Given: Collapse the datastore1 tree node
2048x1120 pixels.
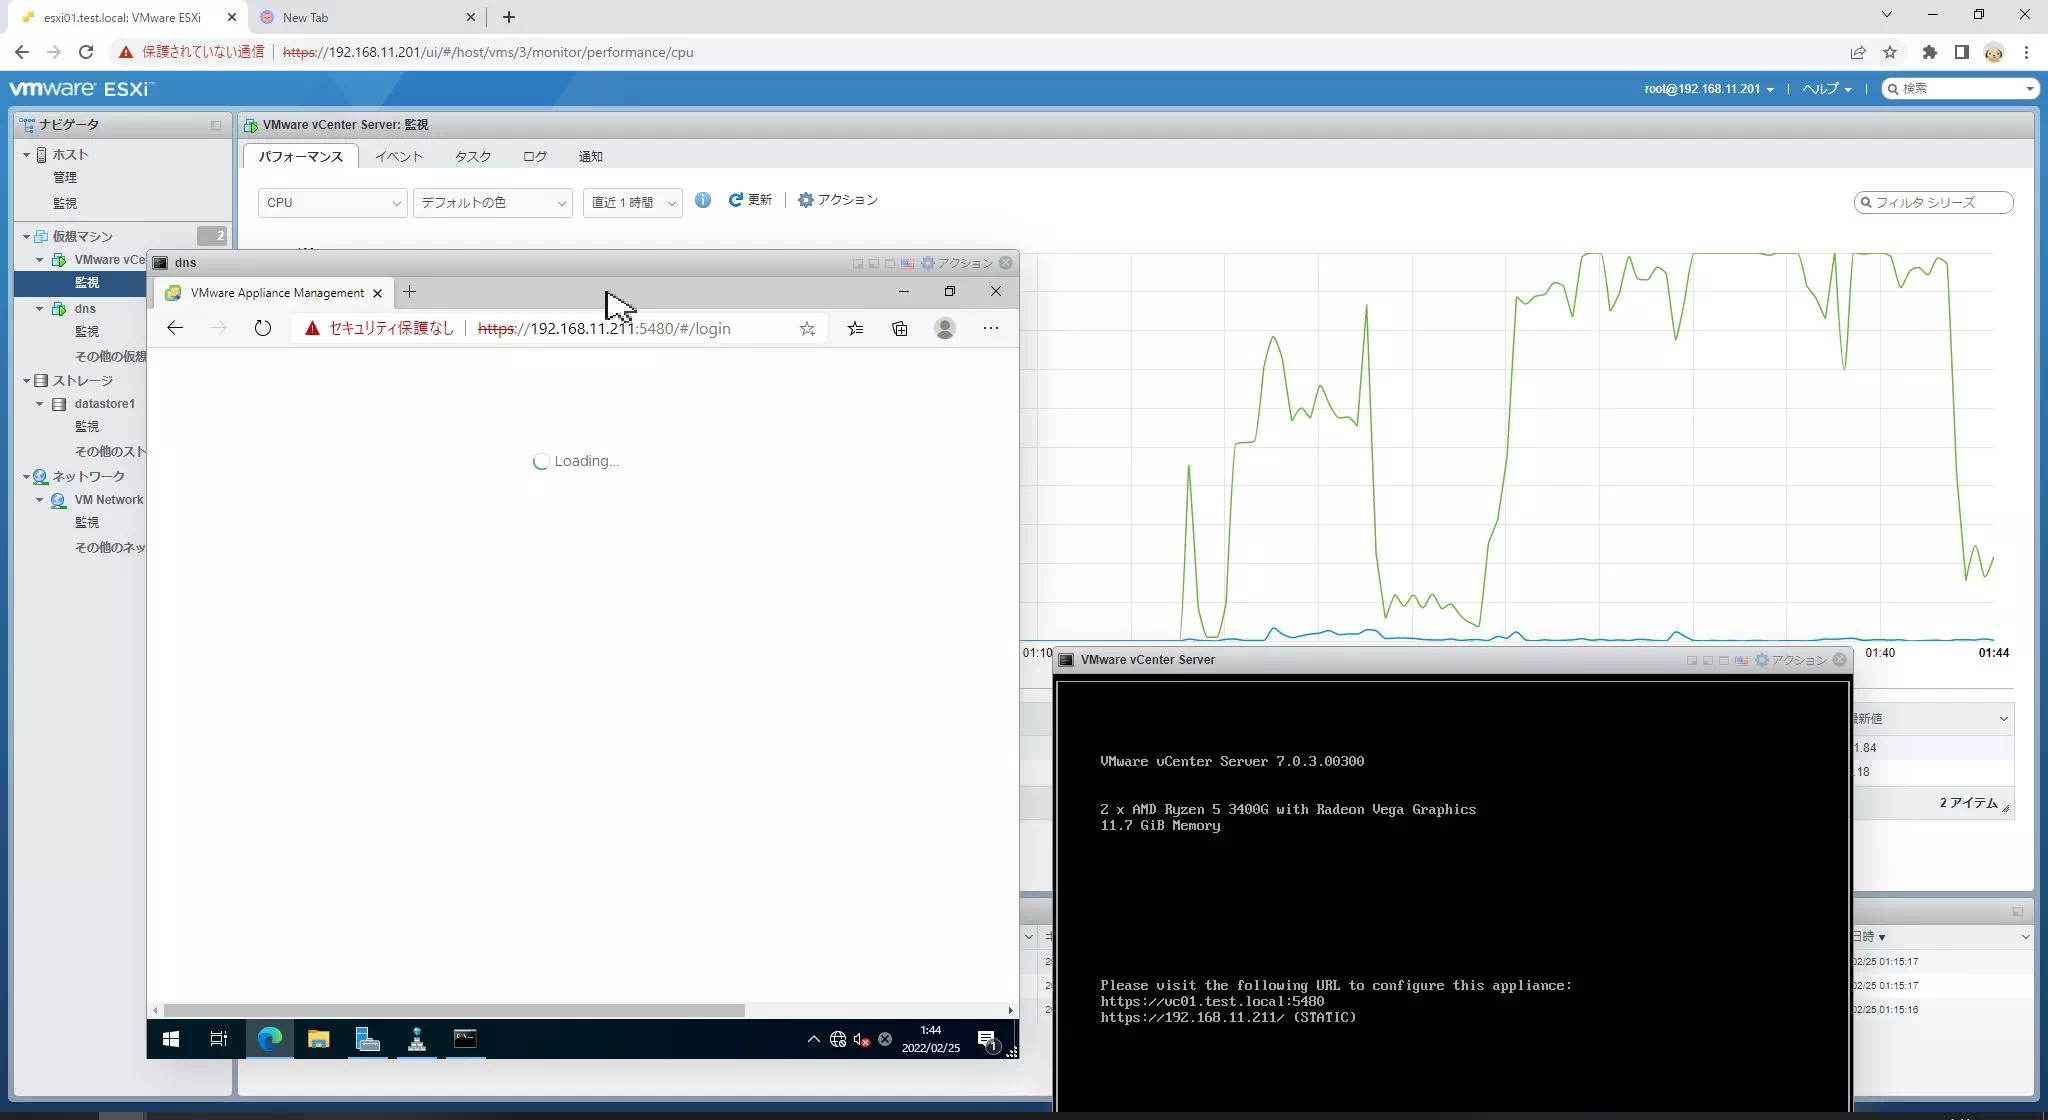Looking at the screenshot, I should point(40,404).
